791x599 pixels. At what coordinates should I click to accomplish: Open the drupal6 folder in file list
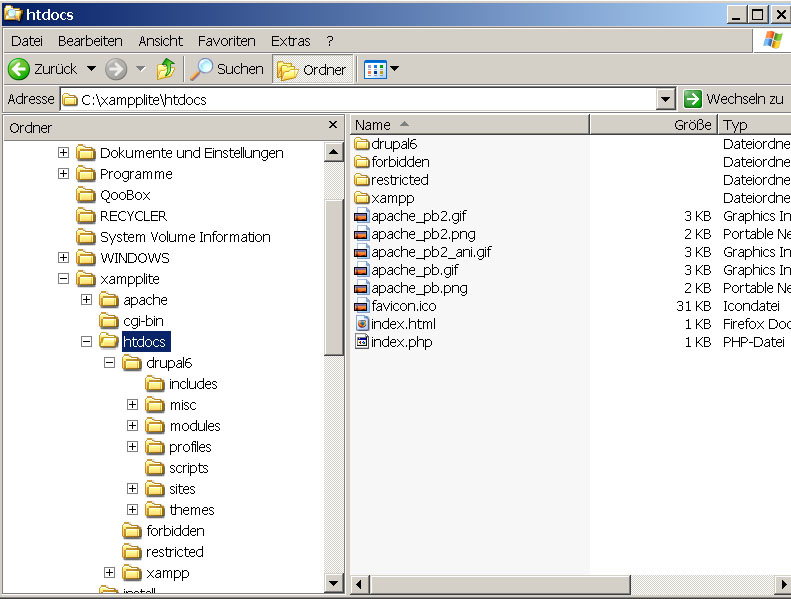[362, 144]
